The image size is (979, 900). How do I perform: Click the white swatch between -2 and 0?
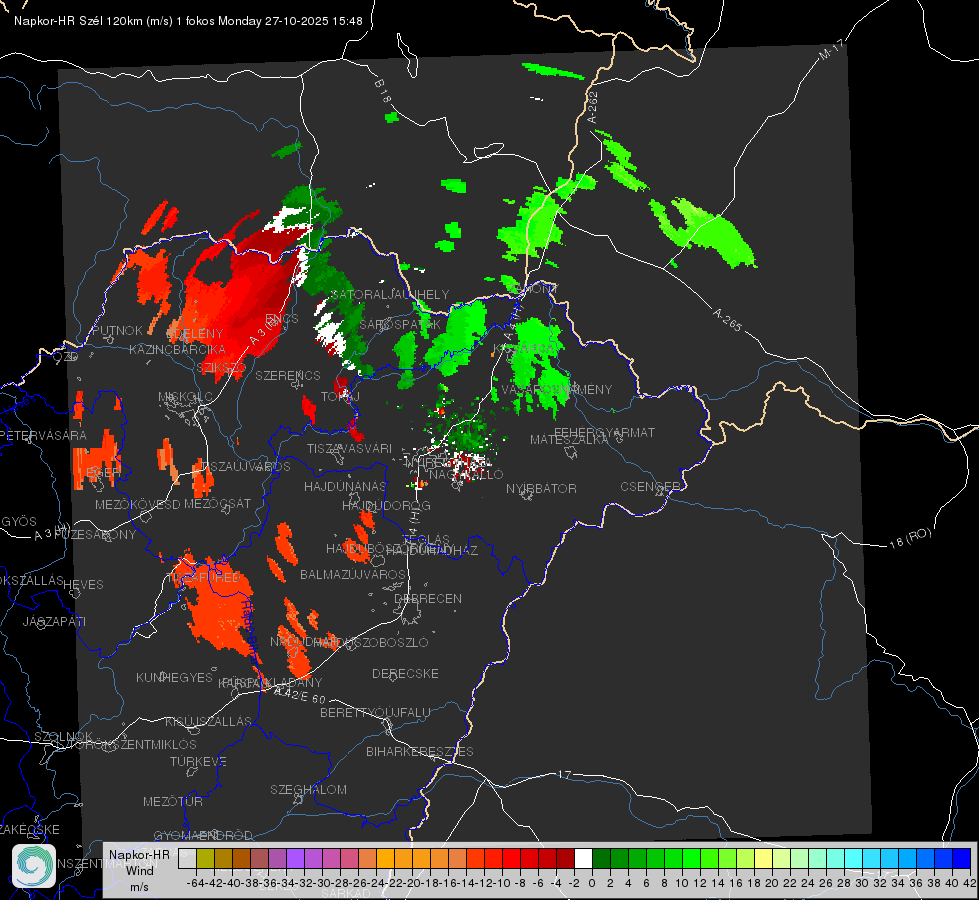click(x=583, y=858)
